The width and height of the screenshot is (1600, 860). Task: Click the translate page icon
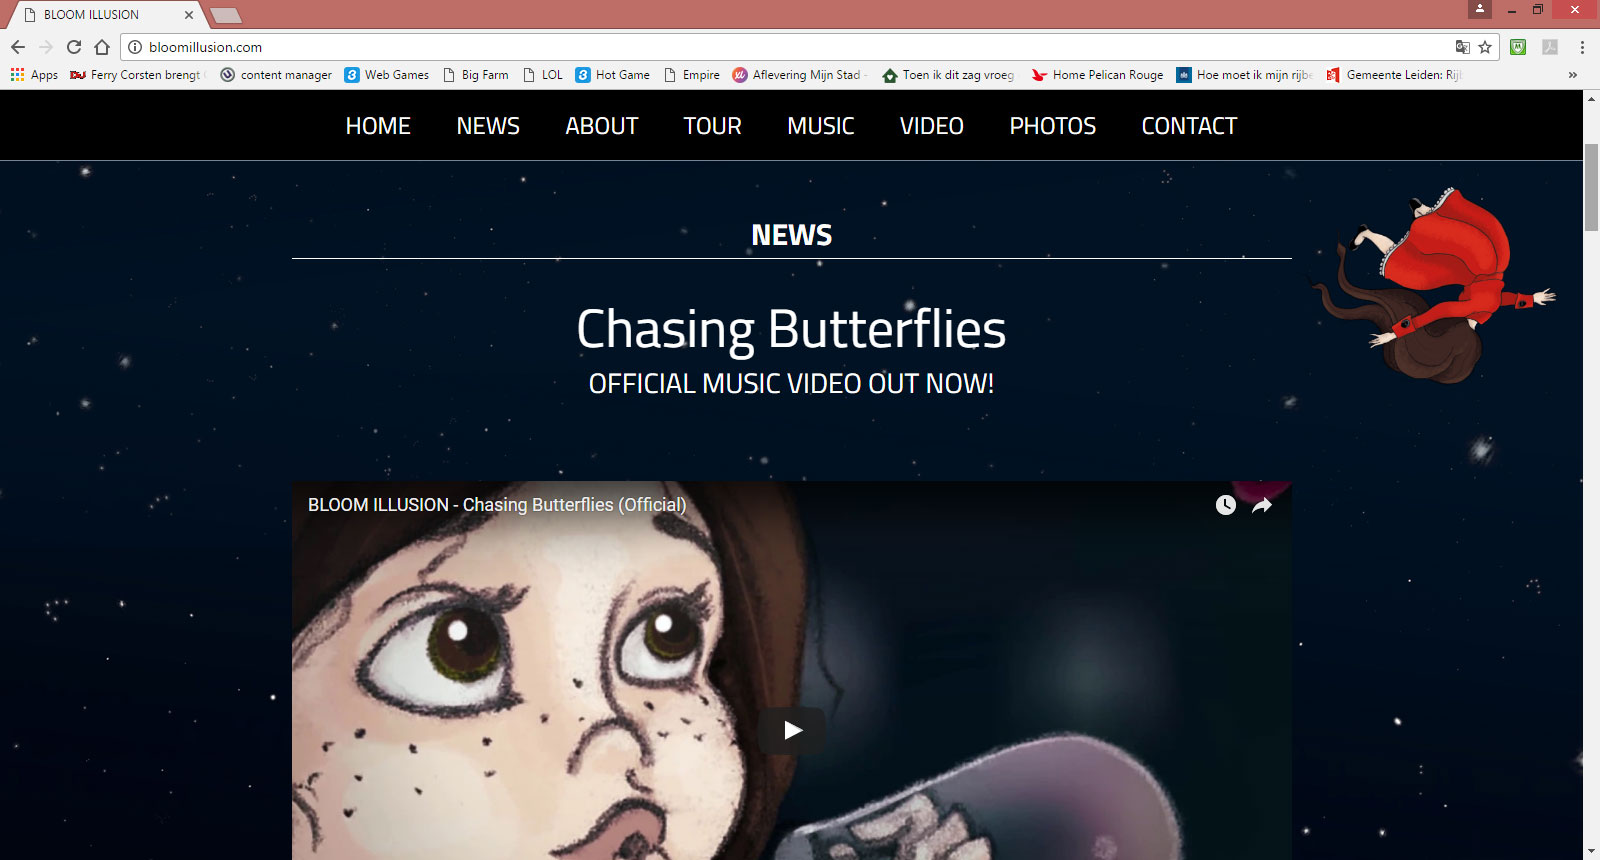pyautogui.click(x=1462, y=47)
